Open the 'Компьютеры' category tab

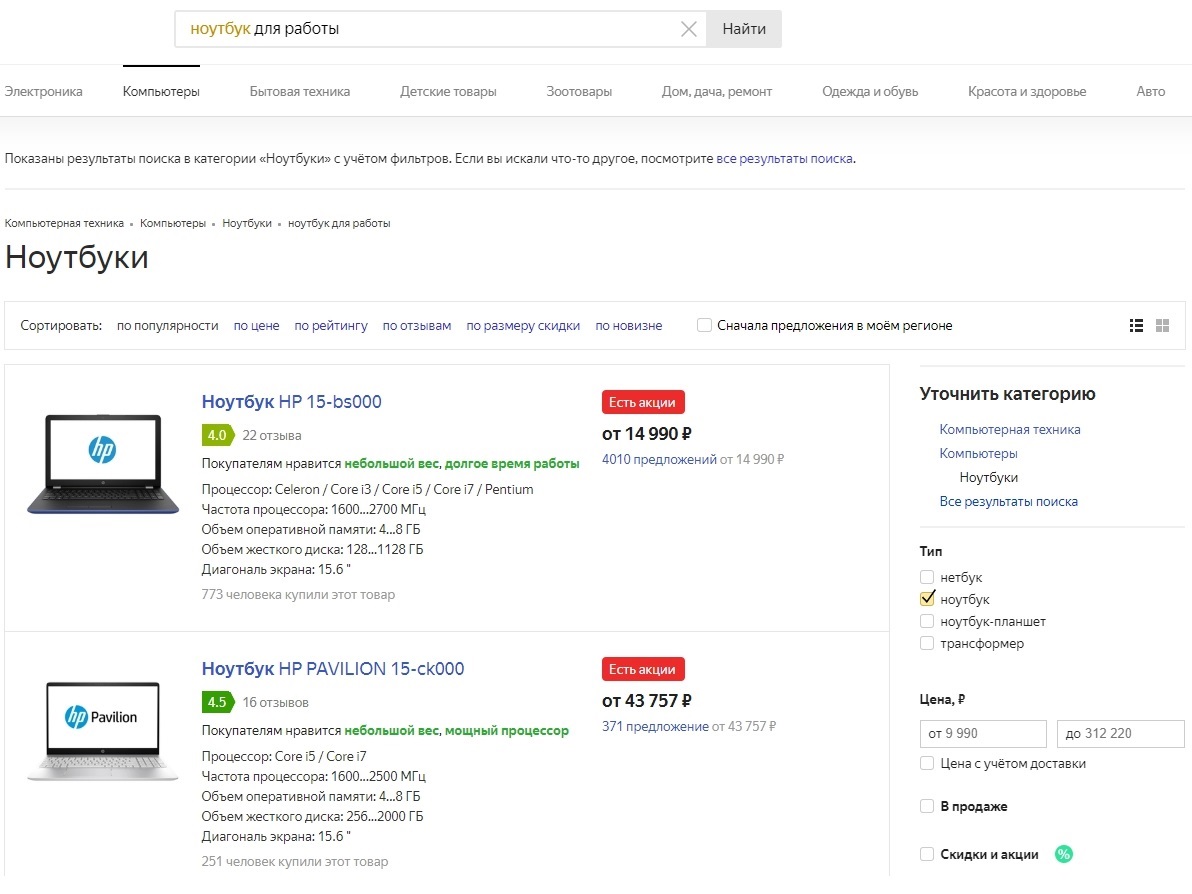point(161,91)
